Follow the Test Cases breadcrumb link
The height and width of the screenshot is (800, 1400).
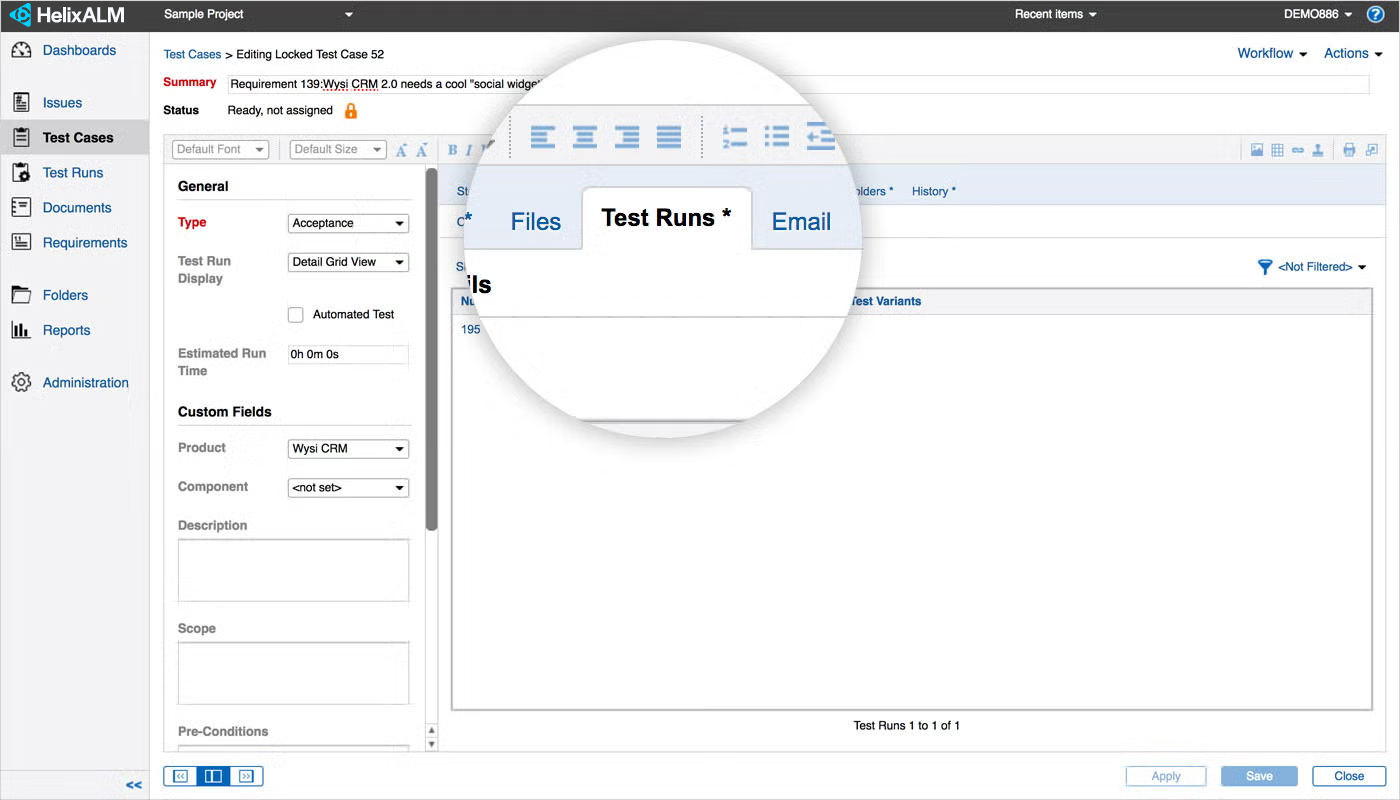192,55
